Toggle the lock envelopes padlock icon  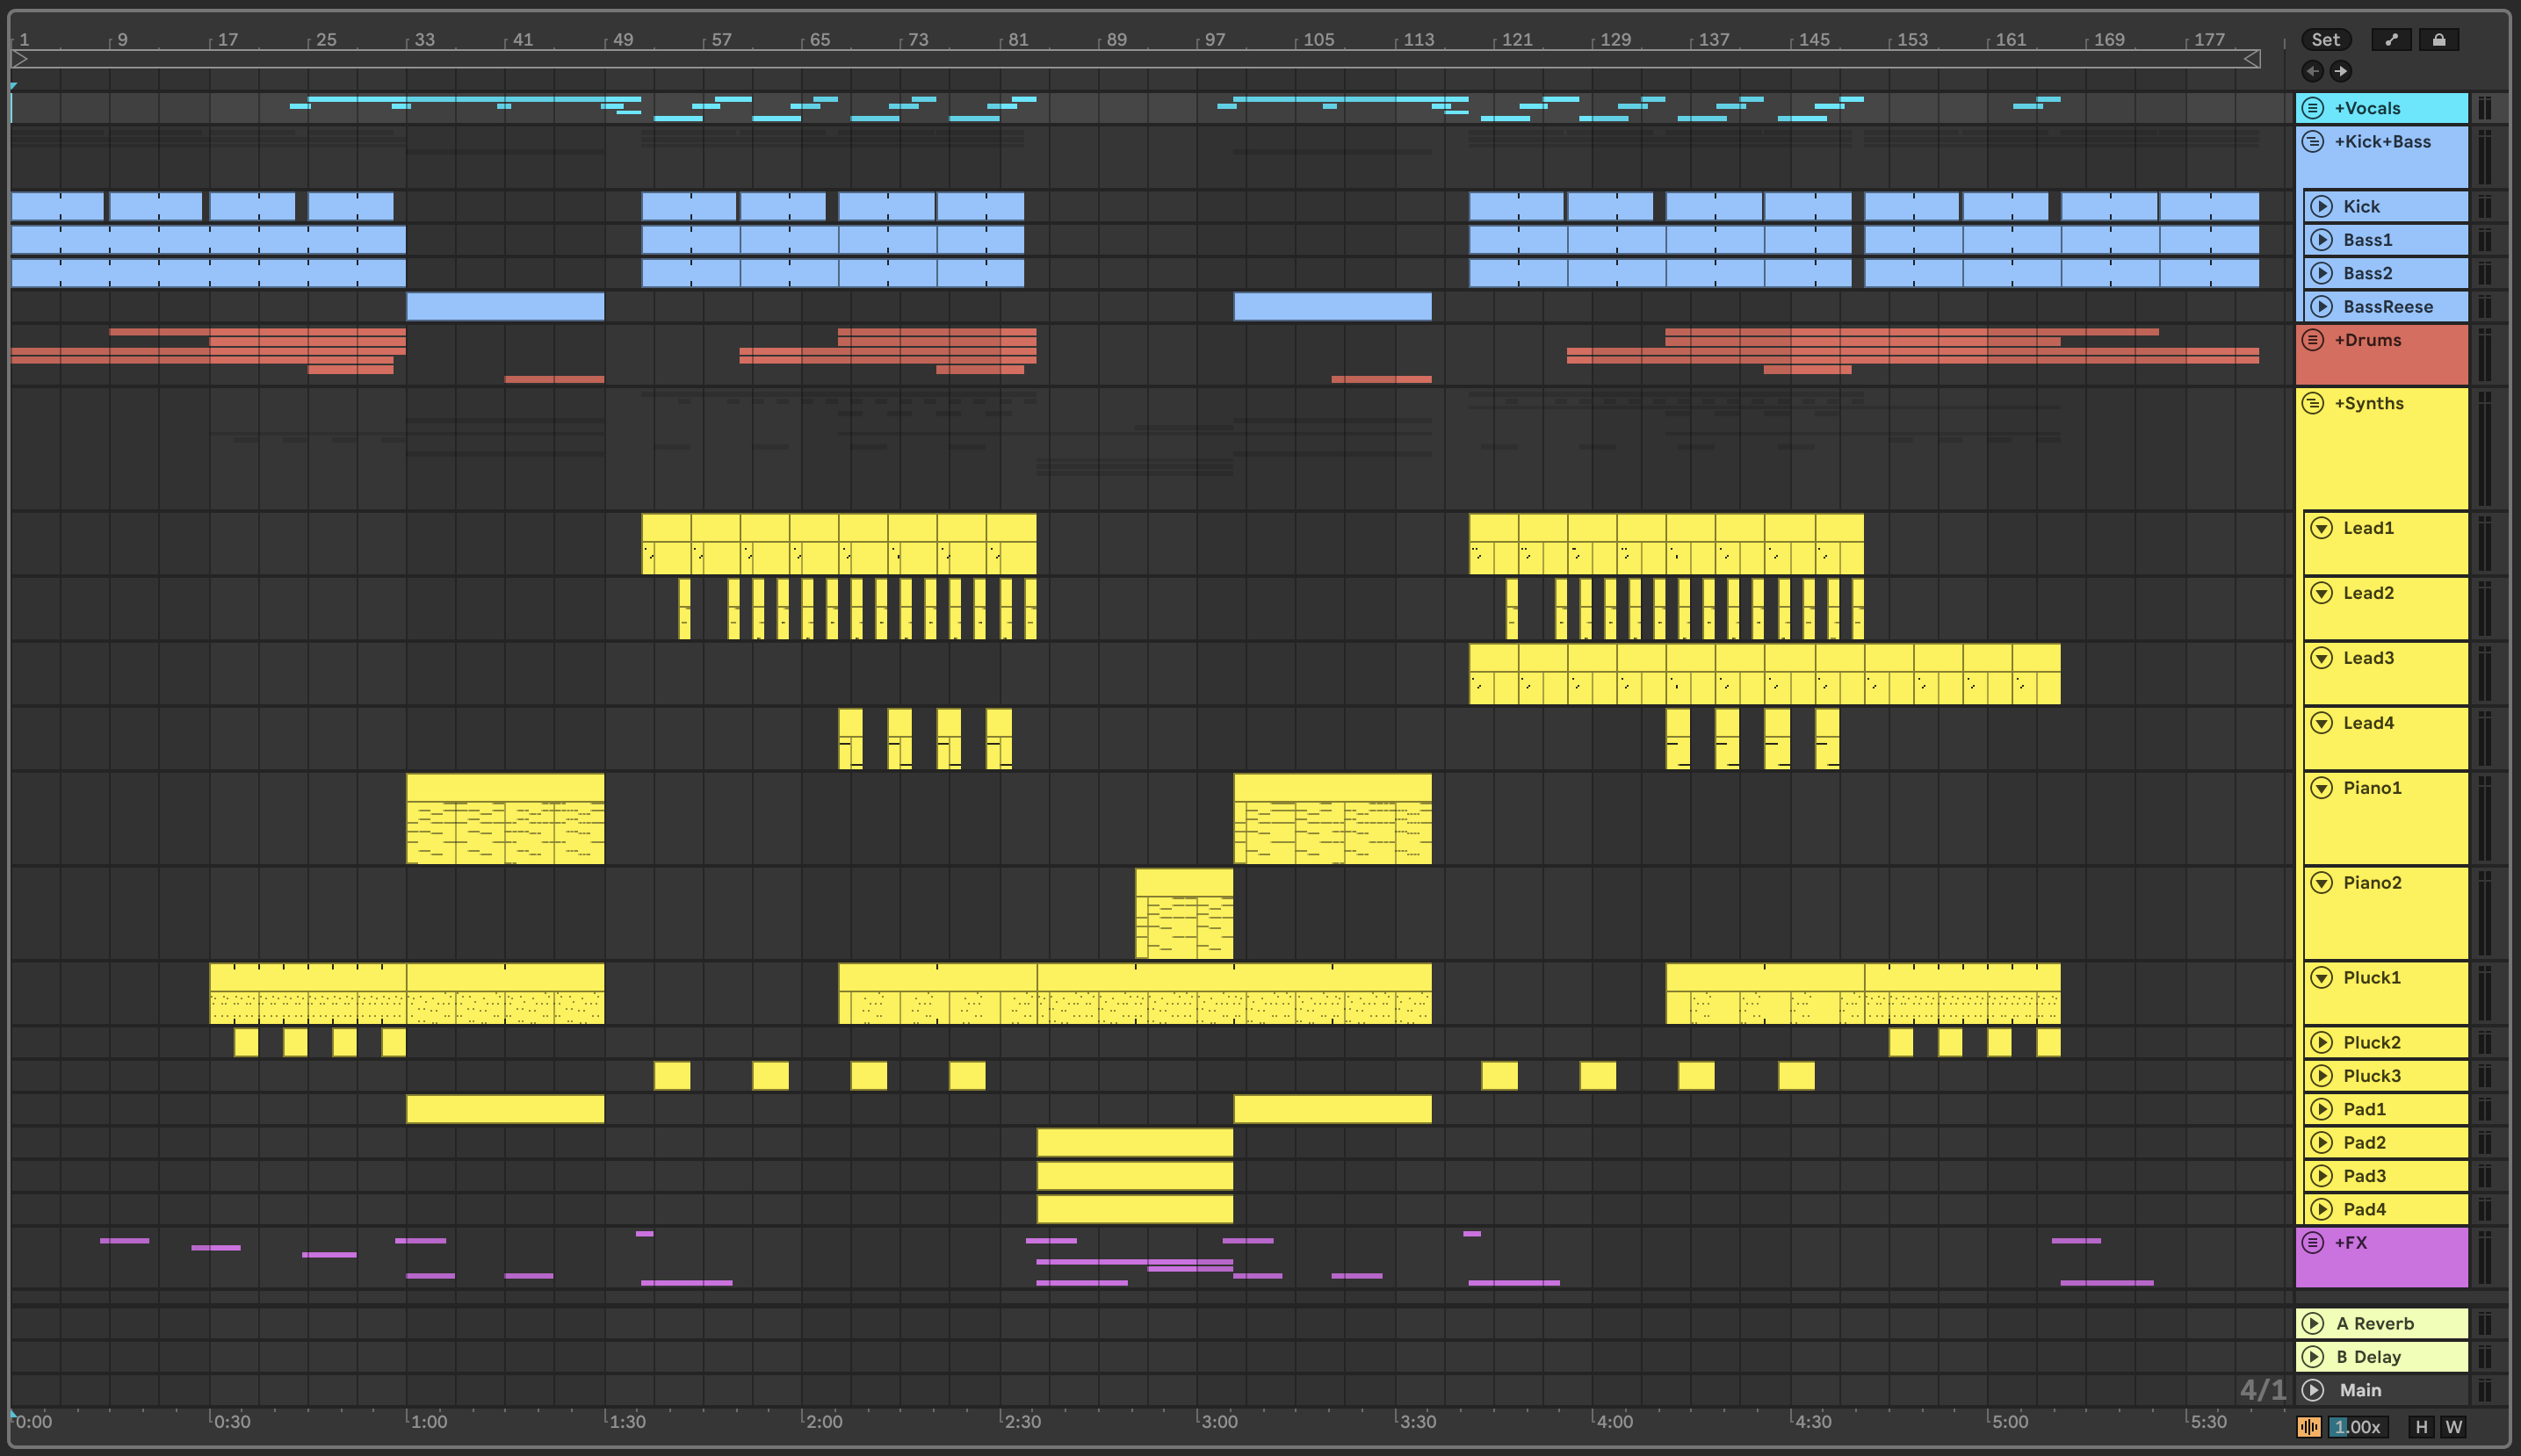pyautogui.click(x=2439, y=40)
